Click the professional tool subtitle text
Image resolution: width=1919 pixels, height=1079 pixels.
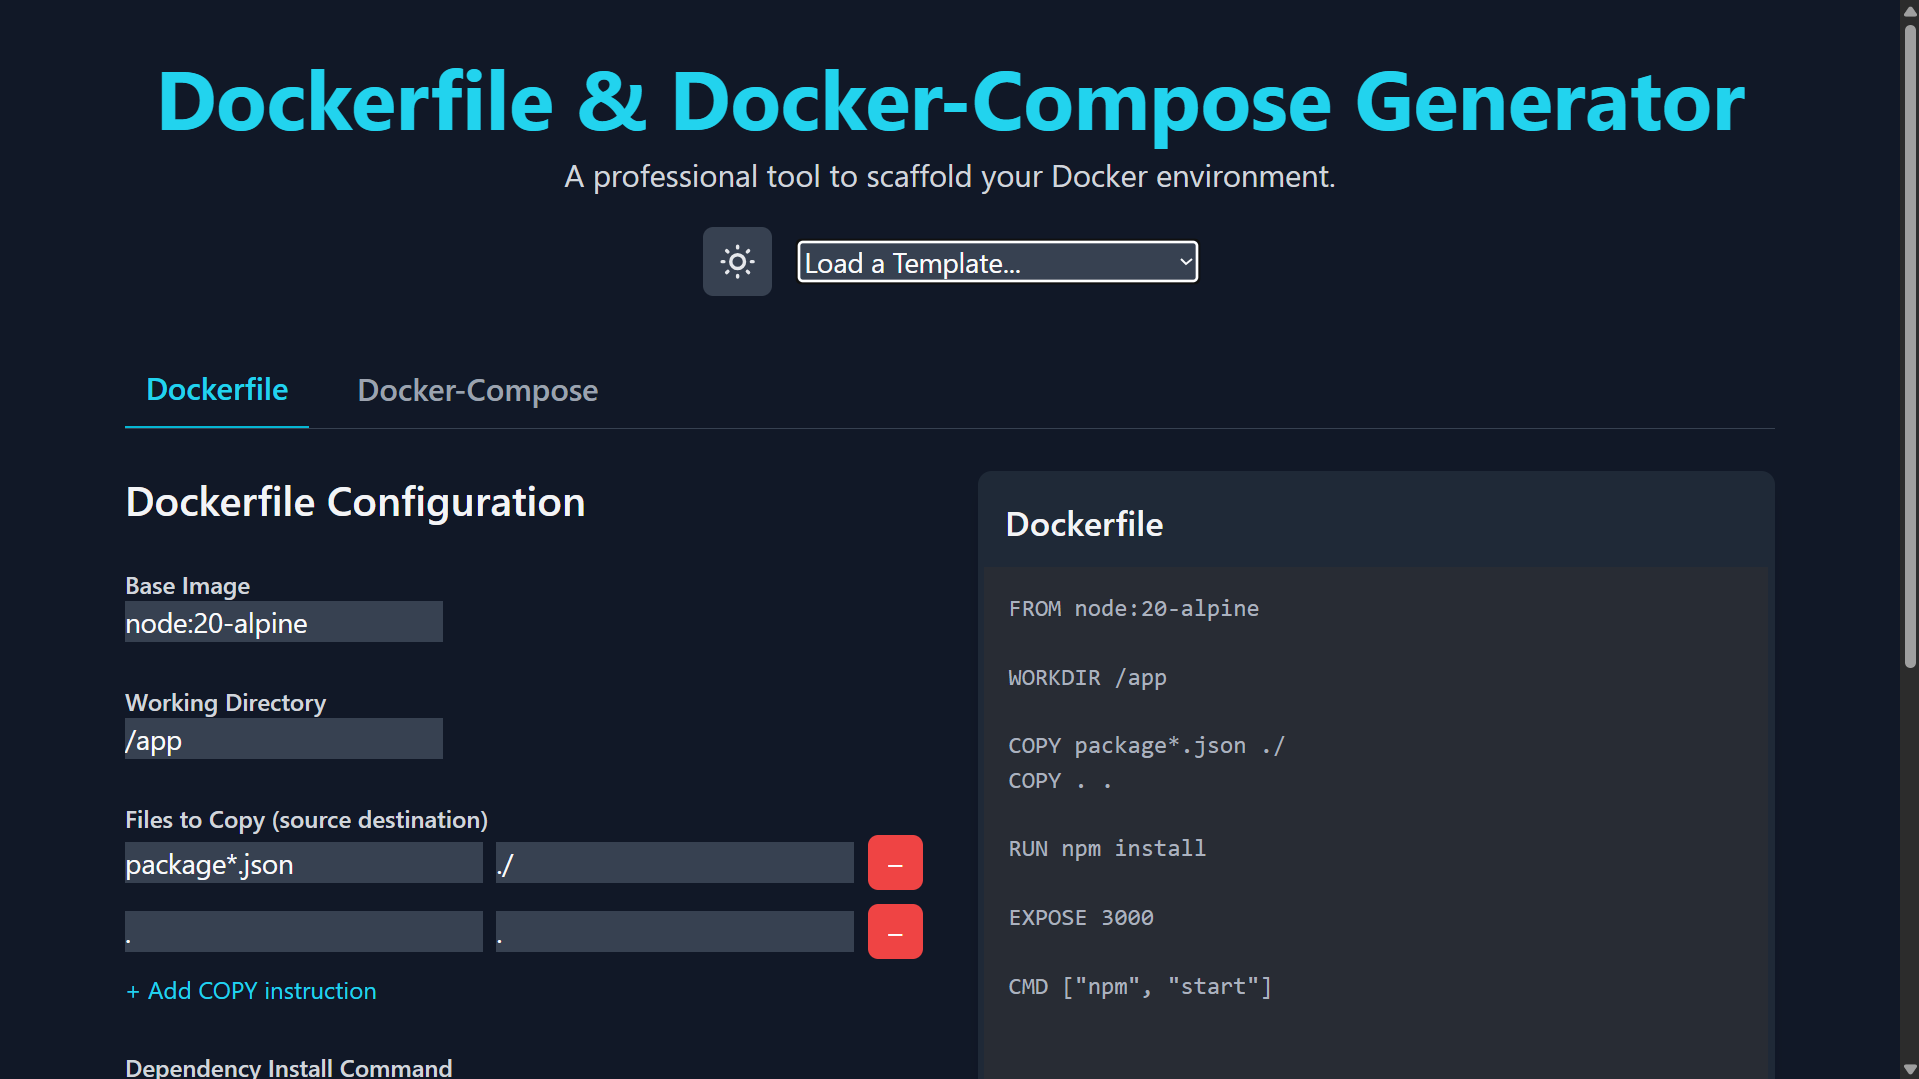click(949, 177)
